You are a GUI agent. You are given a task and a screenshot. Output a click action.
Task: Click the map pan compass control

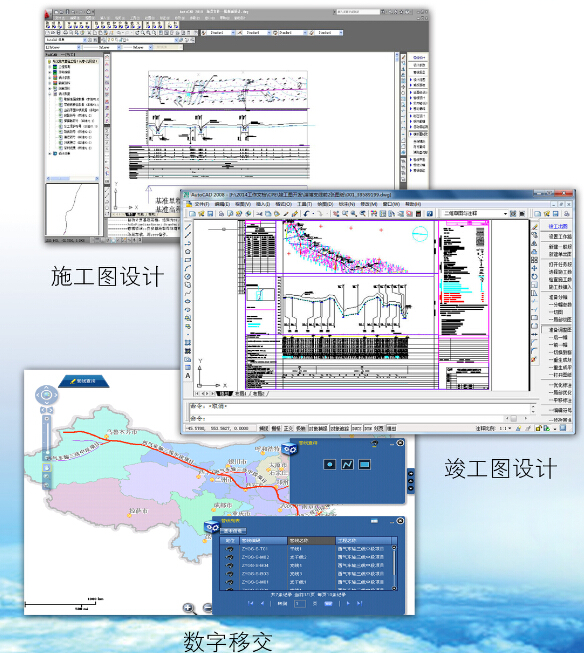[x=46, y=395]
